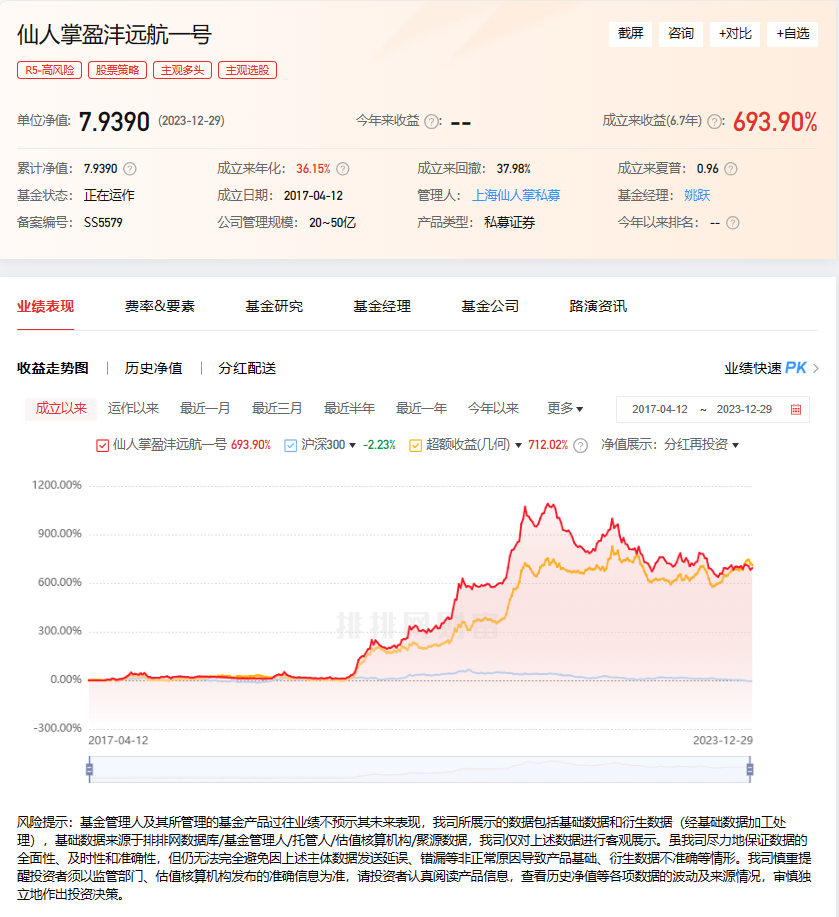Select the 分红配送 sub-tab
This screenshot has height=917, width=839.
pyautogui.click(x=247, y=368)
